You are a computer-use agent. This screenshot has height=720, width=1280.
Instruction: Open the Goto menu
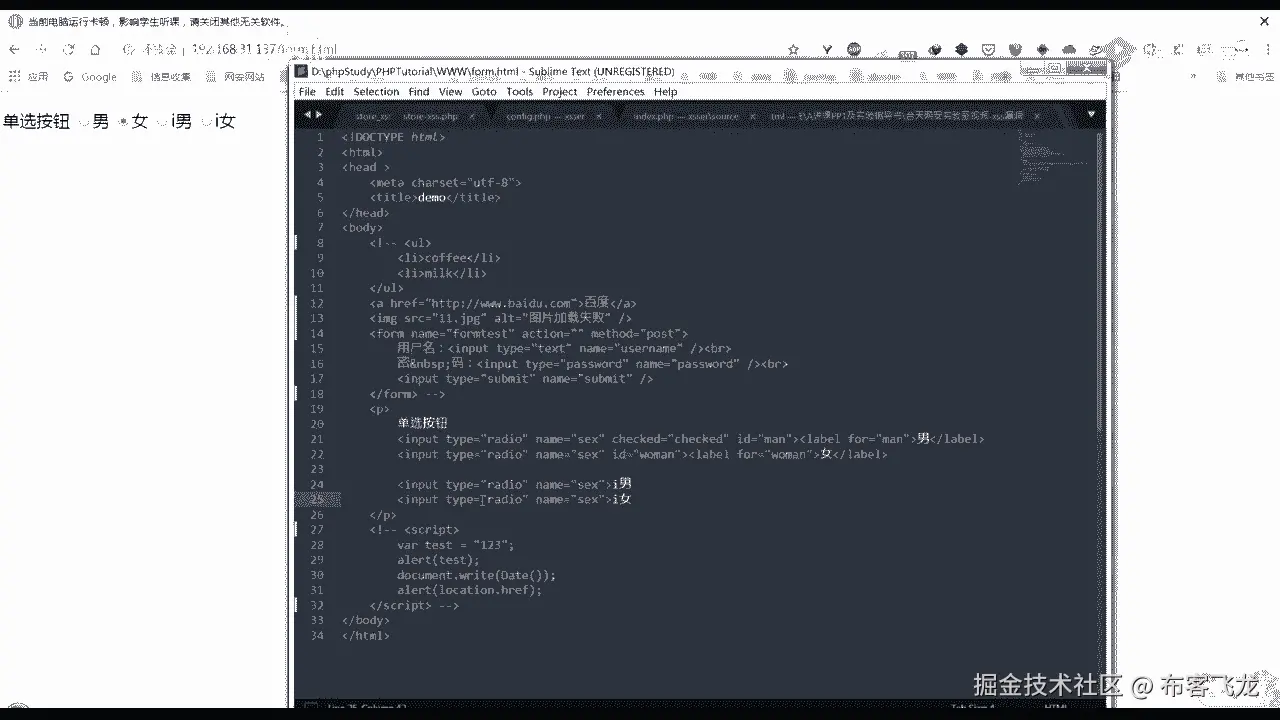pyautogui.click(x=484, y=92)
